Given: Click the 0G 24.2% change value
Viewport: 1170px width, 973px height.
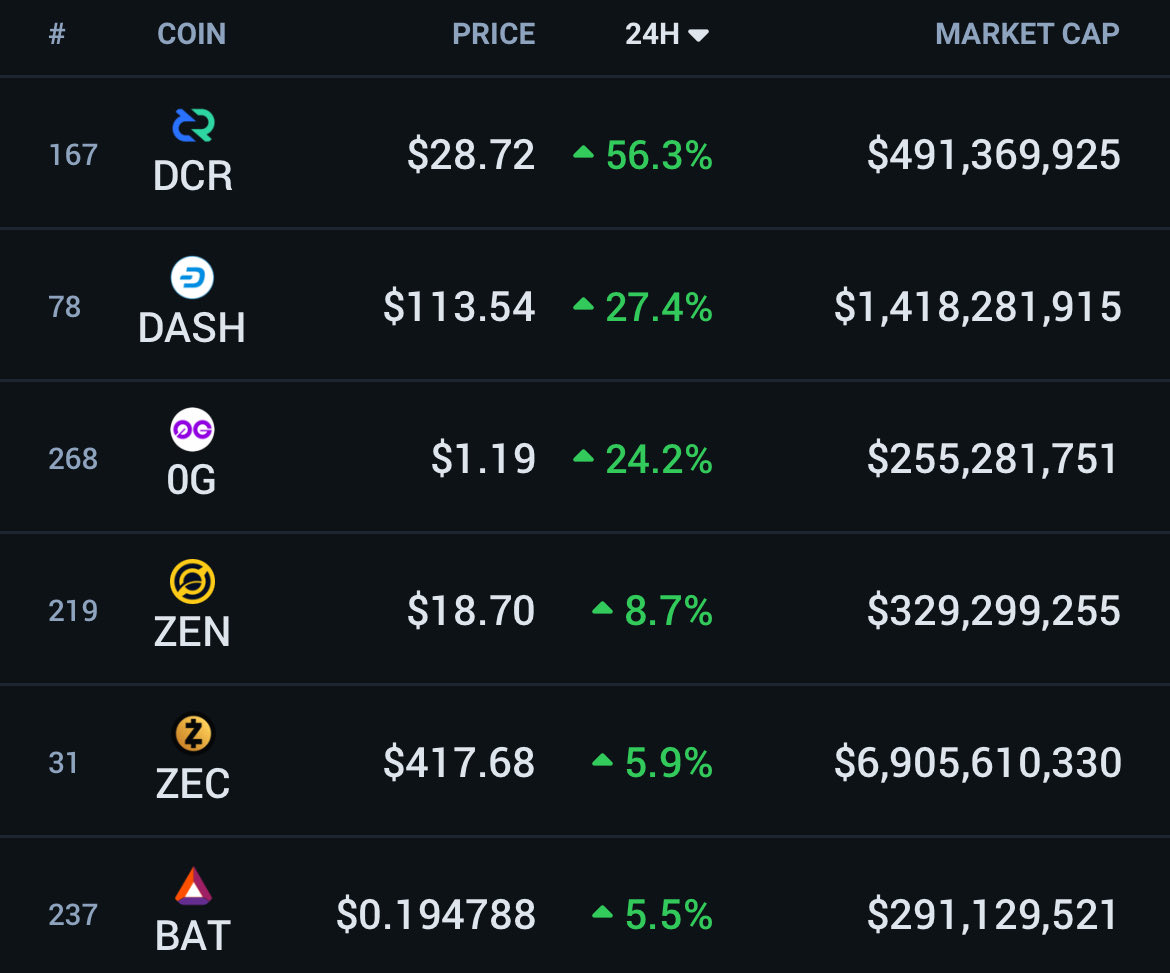Looking at the screenshot, I should (658, 459).
